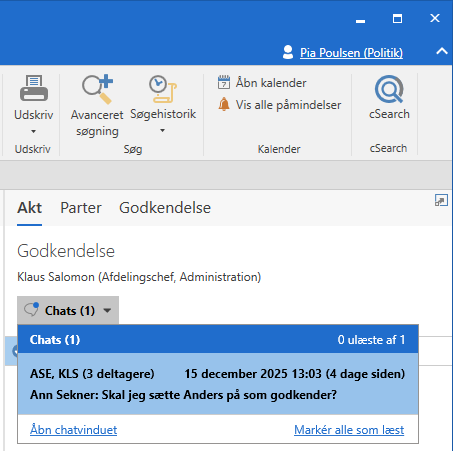Click Ann Sekner's chat message text
Image resolution: width=453 pixels, height=451 pixels.
pyautogui.click(x=183, y=395)
